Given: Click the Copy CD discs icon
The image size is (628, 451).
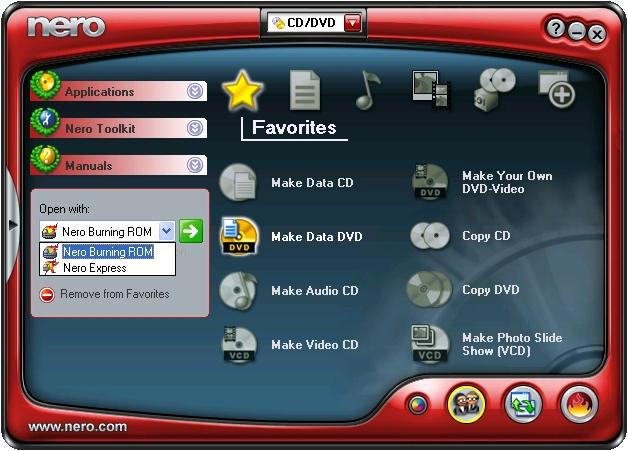Looking at the screenshot, I should 430,236.
